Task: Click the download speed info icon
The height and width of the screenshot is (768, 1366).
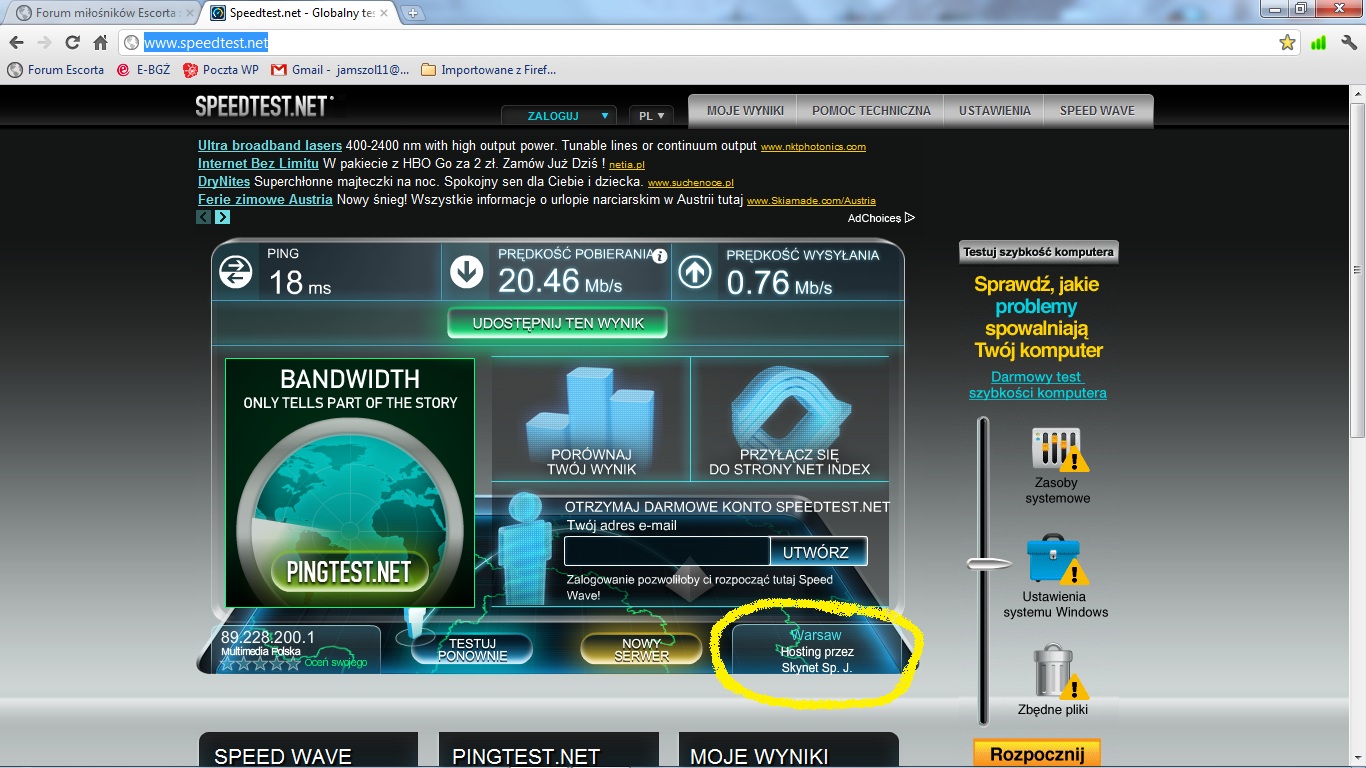Action: 660,256
